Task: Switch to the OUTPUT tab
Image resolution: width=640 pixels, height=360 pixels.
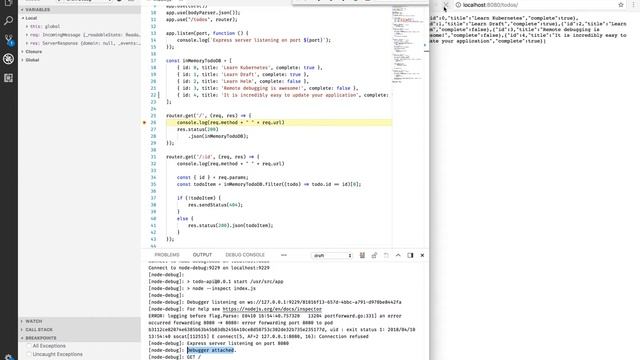Action: point(202,255)
